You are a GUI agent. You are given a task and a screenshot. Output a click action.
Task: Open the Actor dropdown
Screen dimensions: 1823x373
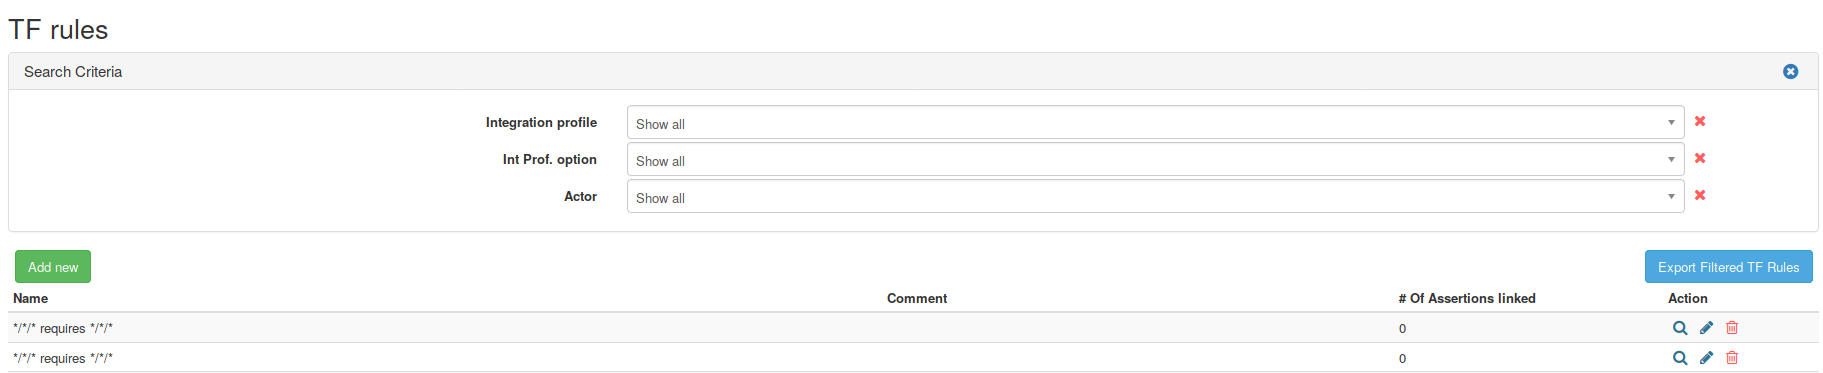1155,196
